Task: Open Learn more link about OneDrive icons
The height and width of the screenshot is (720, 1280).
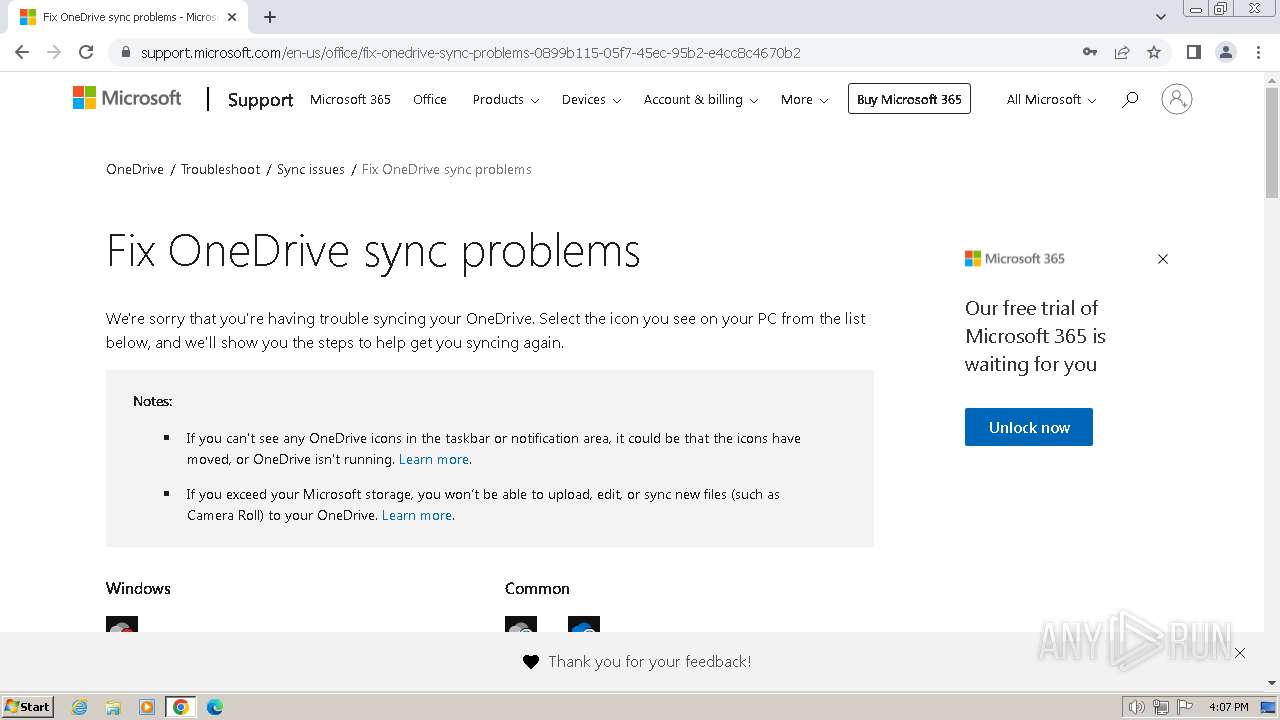Action: point(434,459)
